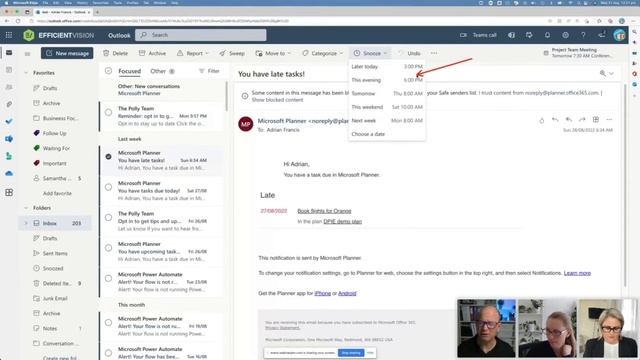Click the Archive toolbar button
Screen dimensions: 640x360
[x=152, y=53]
